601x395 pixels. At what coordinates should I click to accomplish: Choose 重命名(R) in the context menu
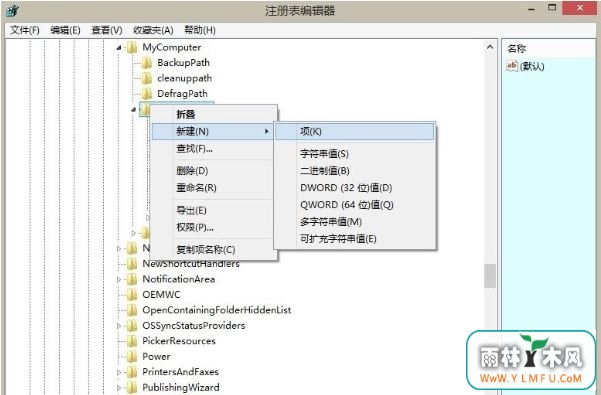tap(214, 188)
